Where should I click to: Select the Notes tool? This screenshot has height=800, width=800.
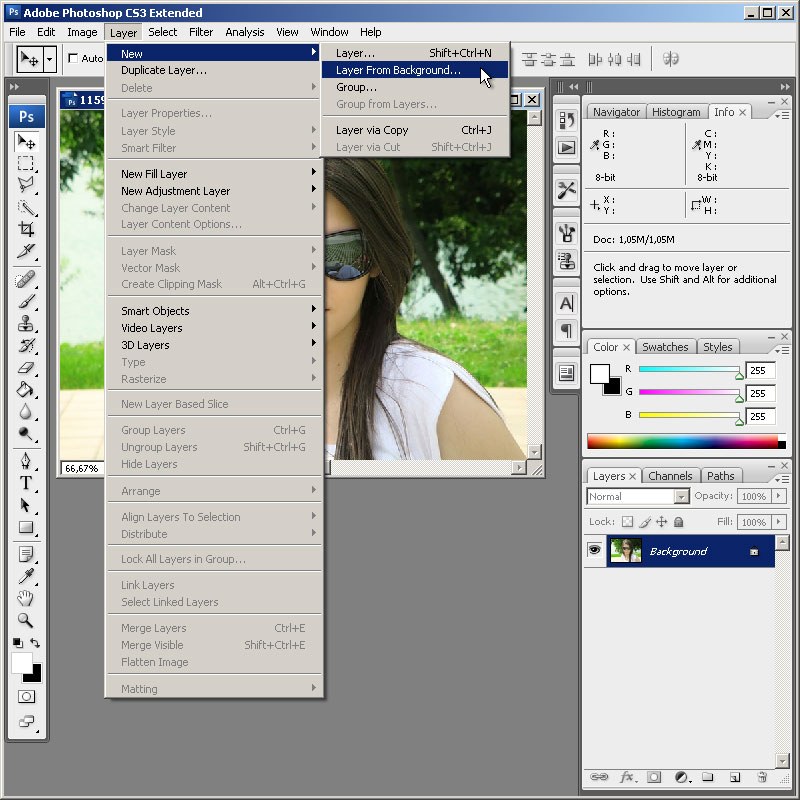26,554
